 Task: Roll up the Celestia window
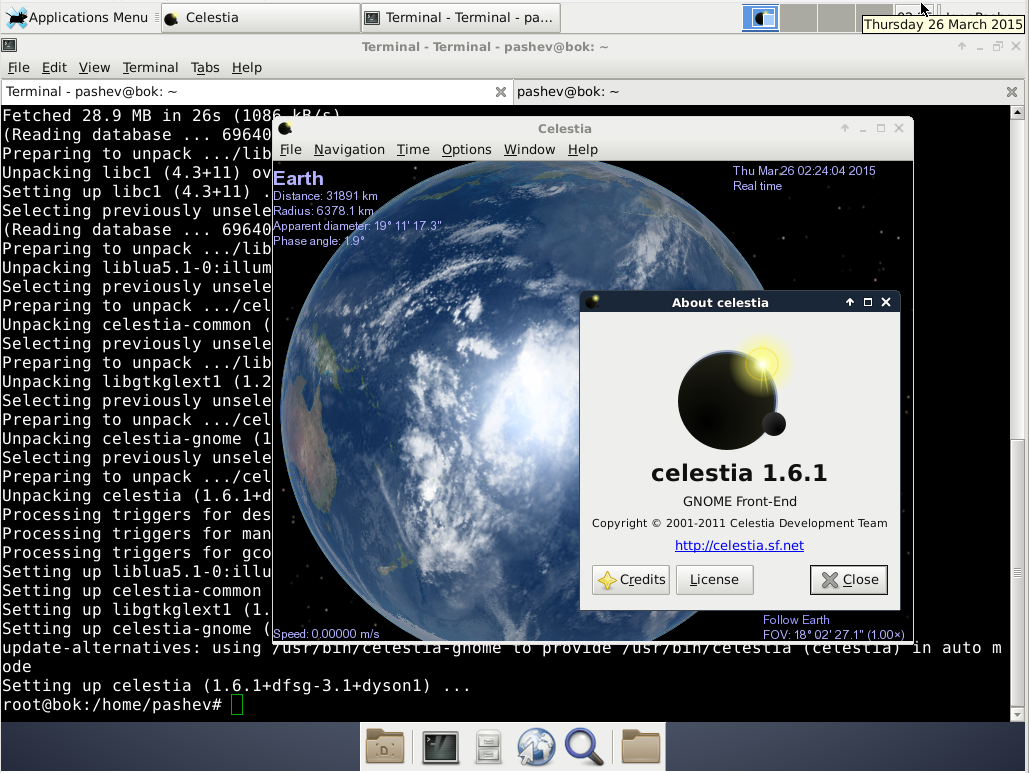845,129
